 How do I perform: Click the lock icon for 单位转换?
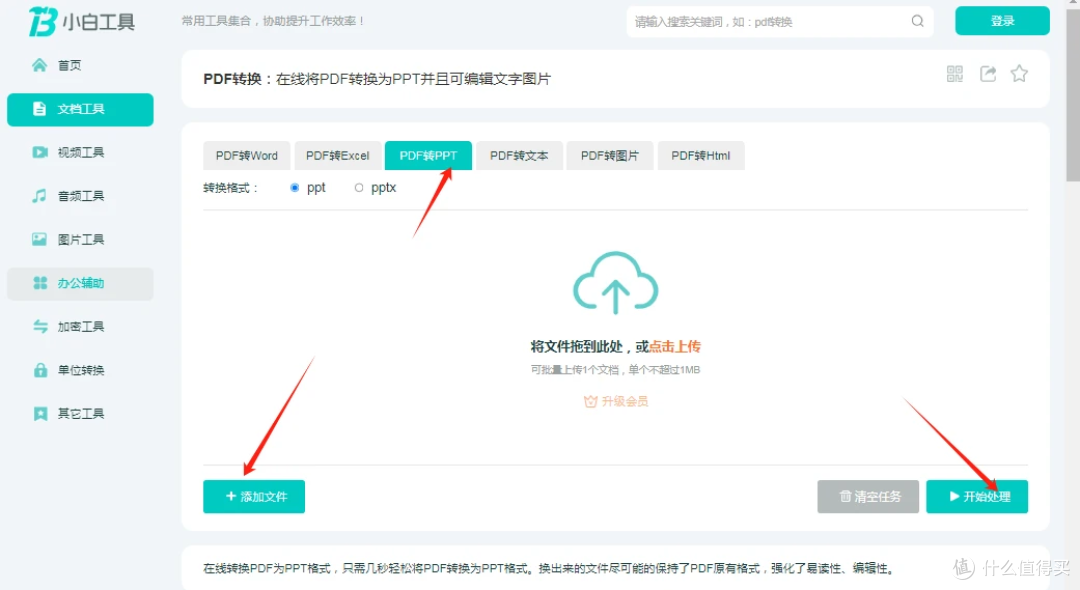click(40, 370)
